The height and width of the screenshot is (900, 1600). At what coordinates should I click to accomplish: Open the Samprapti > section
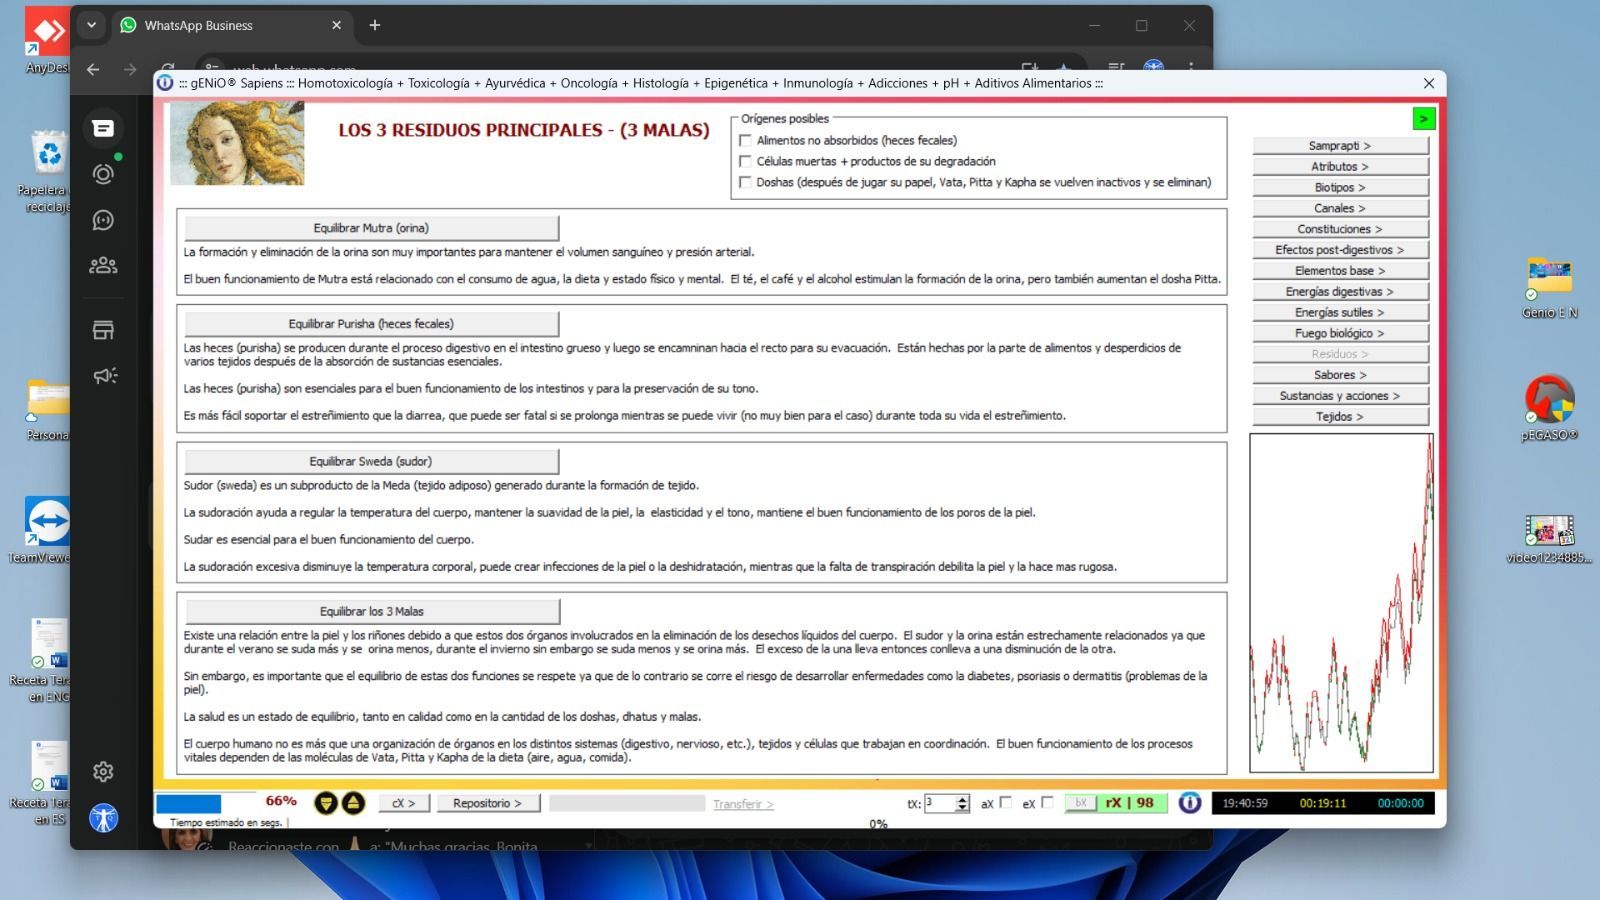1339,146
